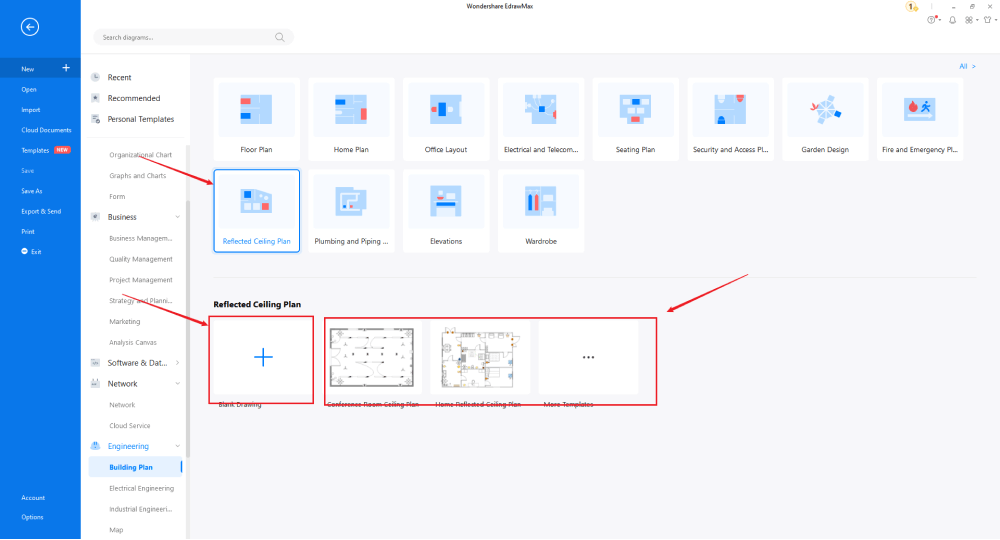Screen dimensions: 1000x540
Task: Expand the Software & Database chevron
Action: click(177, 363)
